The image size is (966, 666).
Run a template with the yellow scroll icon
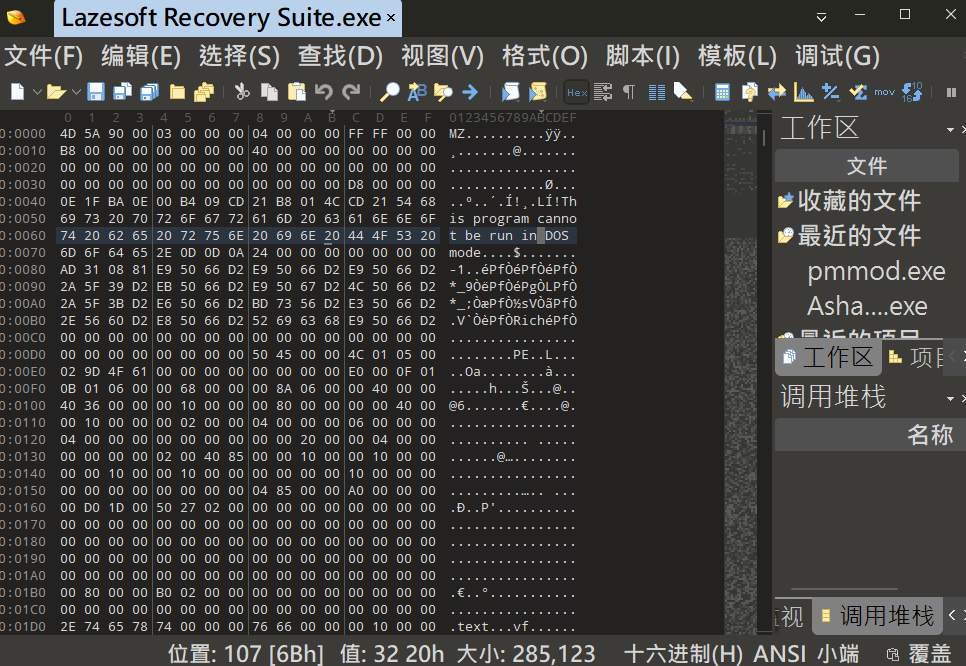click(x=537, y=92)
